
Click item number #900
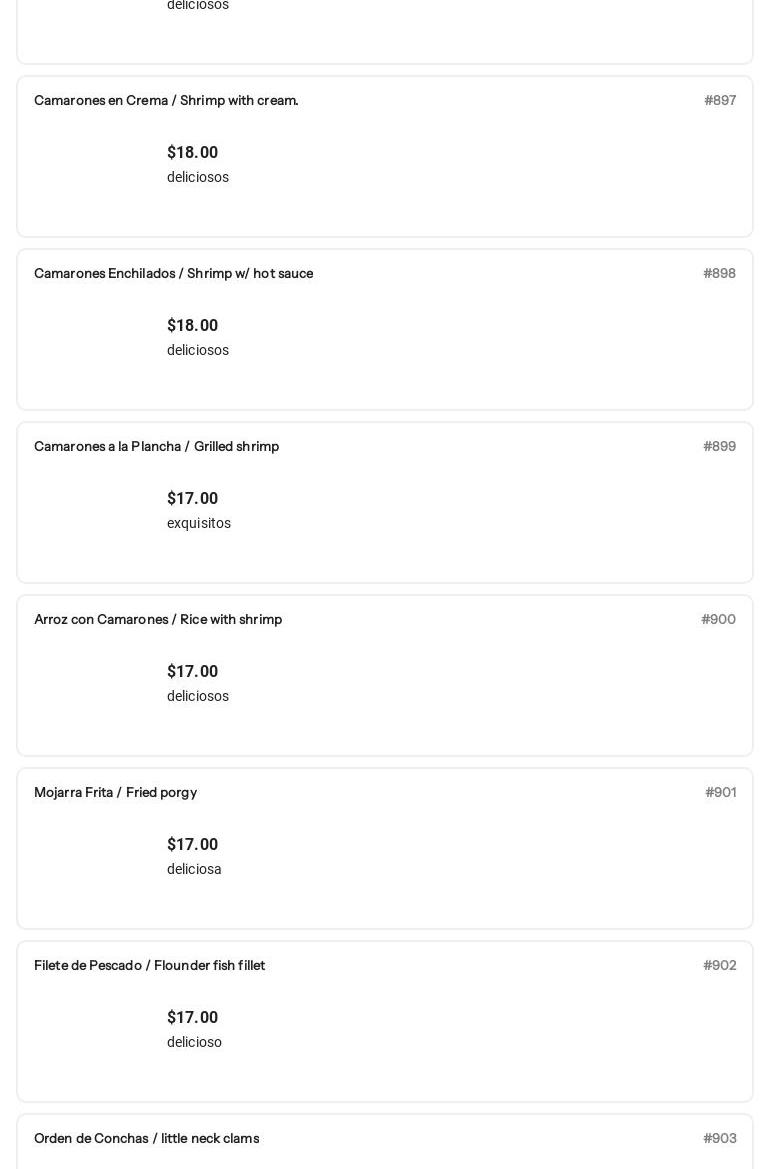pyautogui.click(x=718, y=620)
